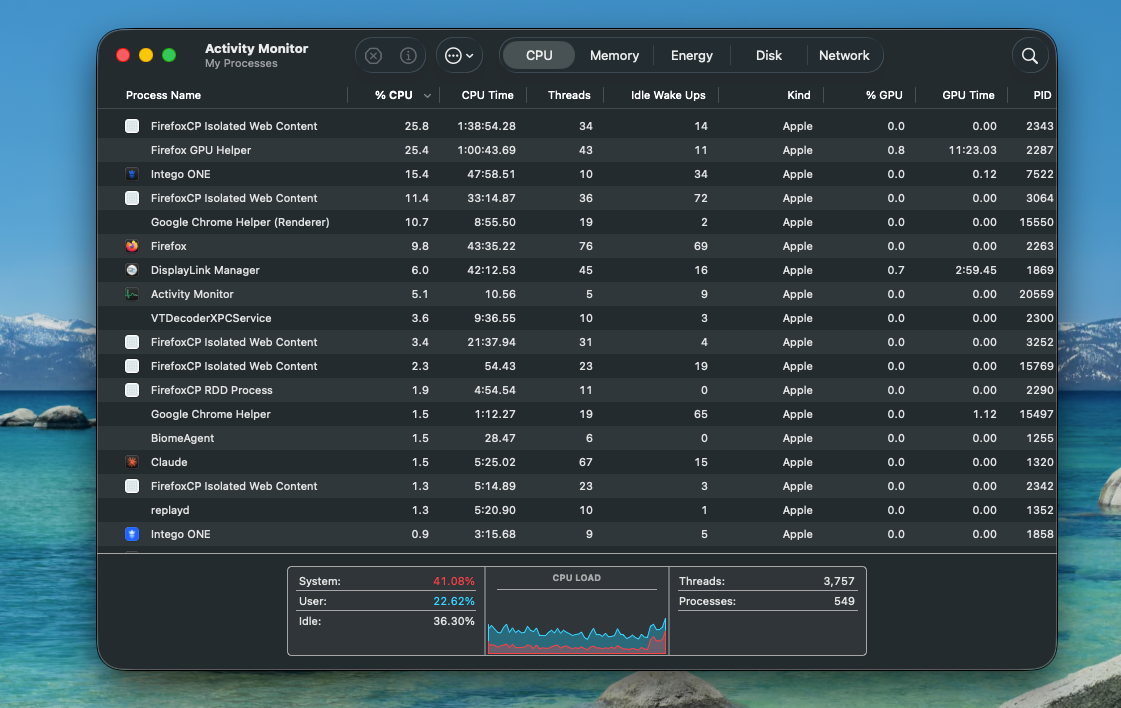Click CPU time 1:00:43.69

pos(486,150)
